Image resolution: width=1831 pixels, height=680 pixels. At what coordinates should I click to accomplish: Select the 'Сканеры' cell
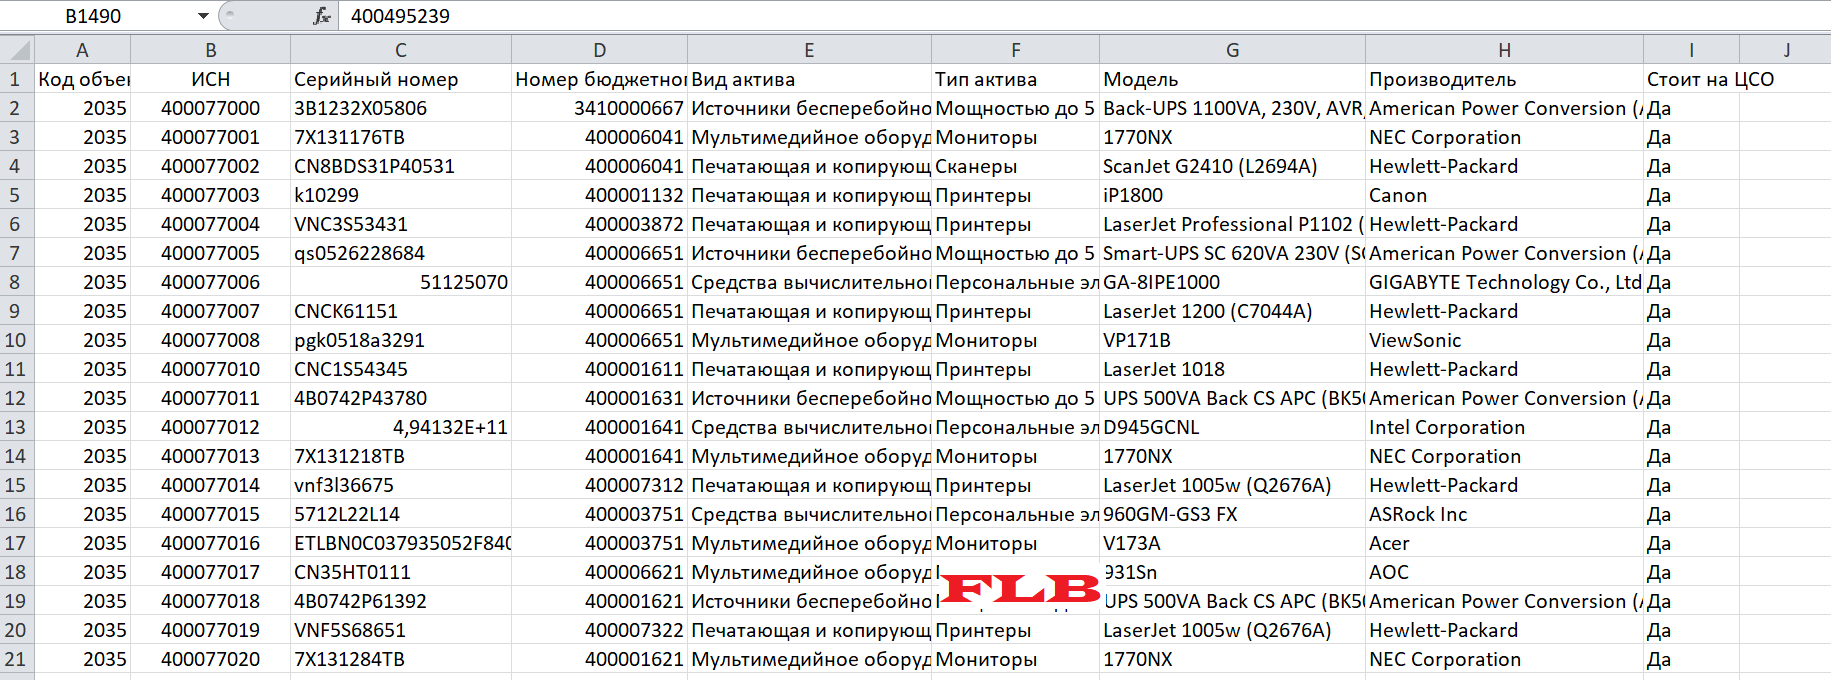coord(1015,166)
